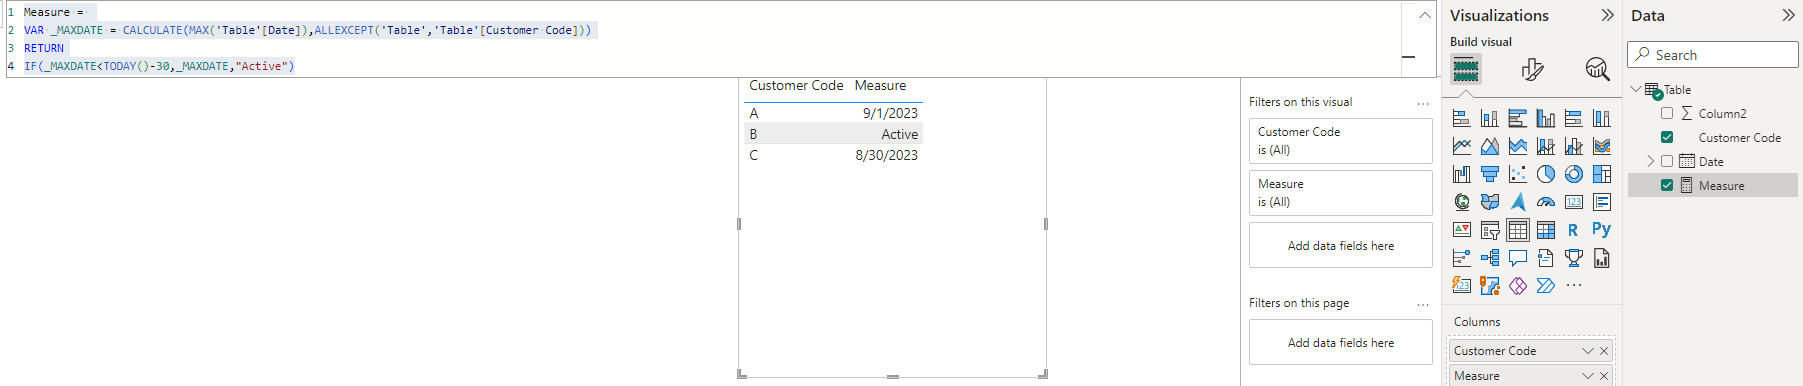Remove Measure from Columns well

(x=1604, y=376)
